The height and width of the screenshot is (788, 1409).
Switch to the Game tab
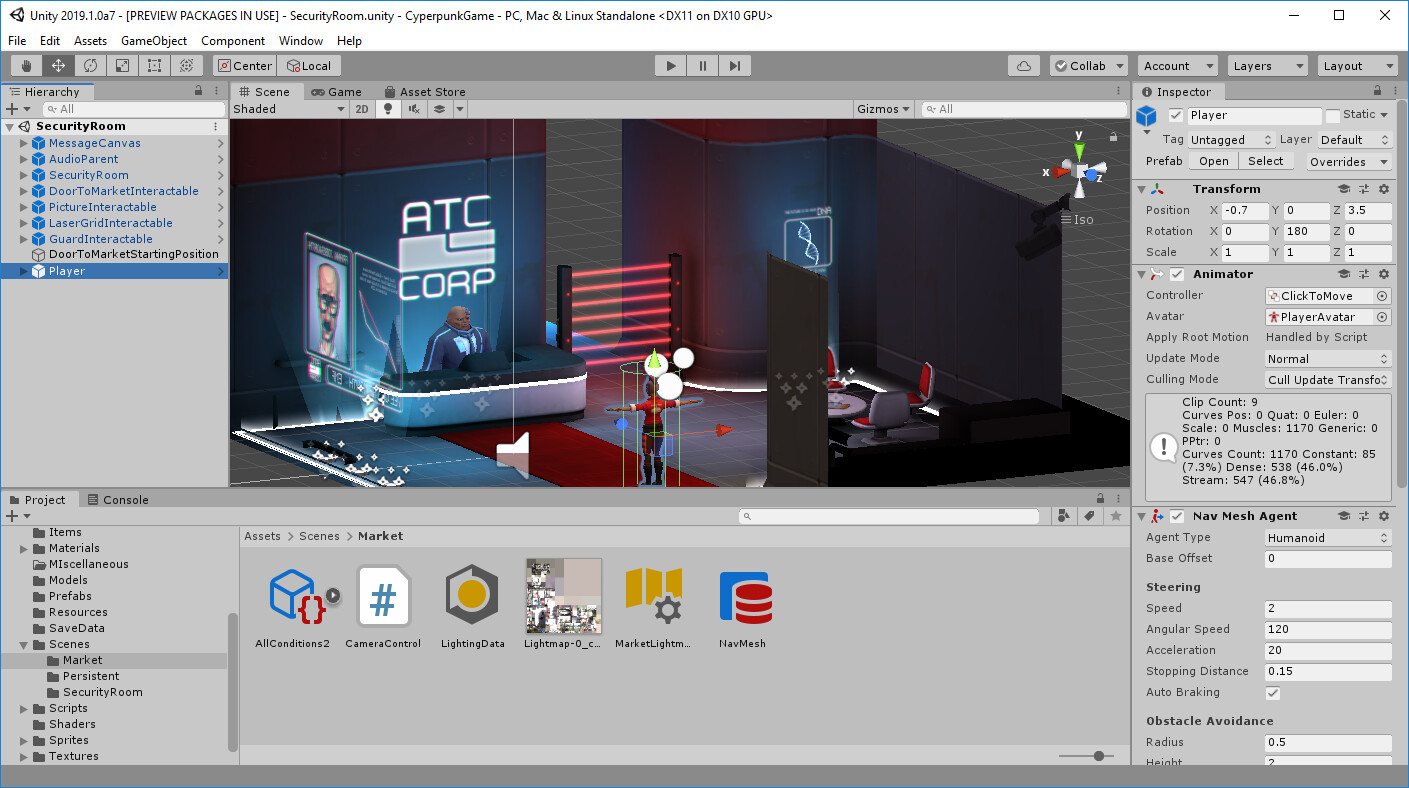[338, 91]
